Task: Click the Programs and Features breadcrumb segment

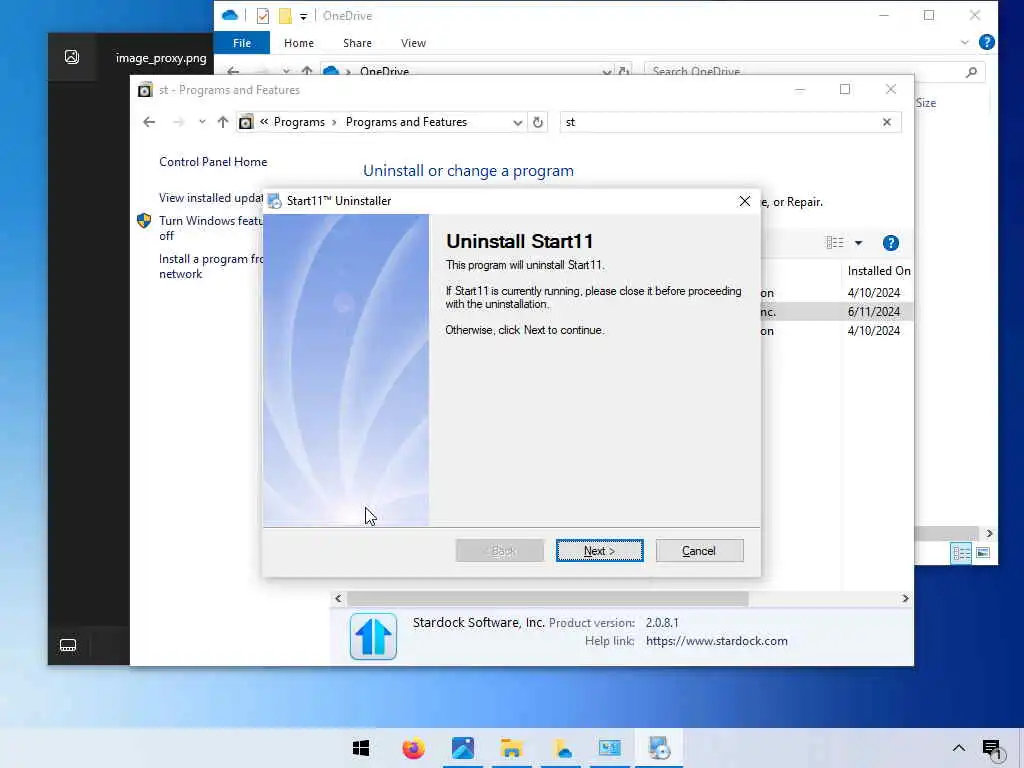Action: pyautogui.click(x=406, y=122)
